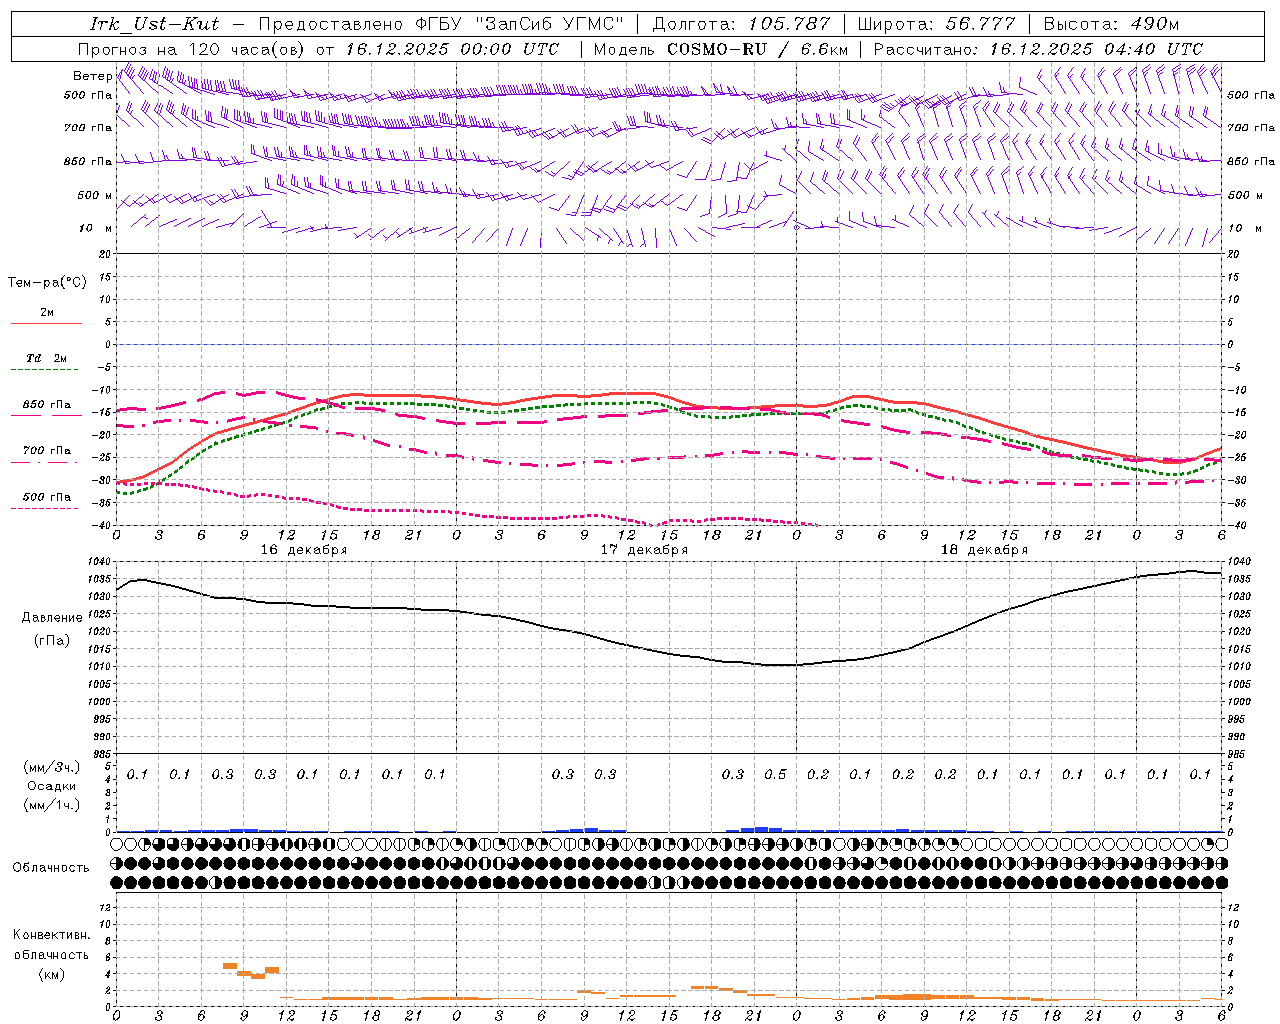The width and height of the screenshot is (1280, 1024).
Task: Click the Облачность cloud cover label
Action: click(51, 868)
